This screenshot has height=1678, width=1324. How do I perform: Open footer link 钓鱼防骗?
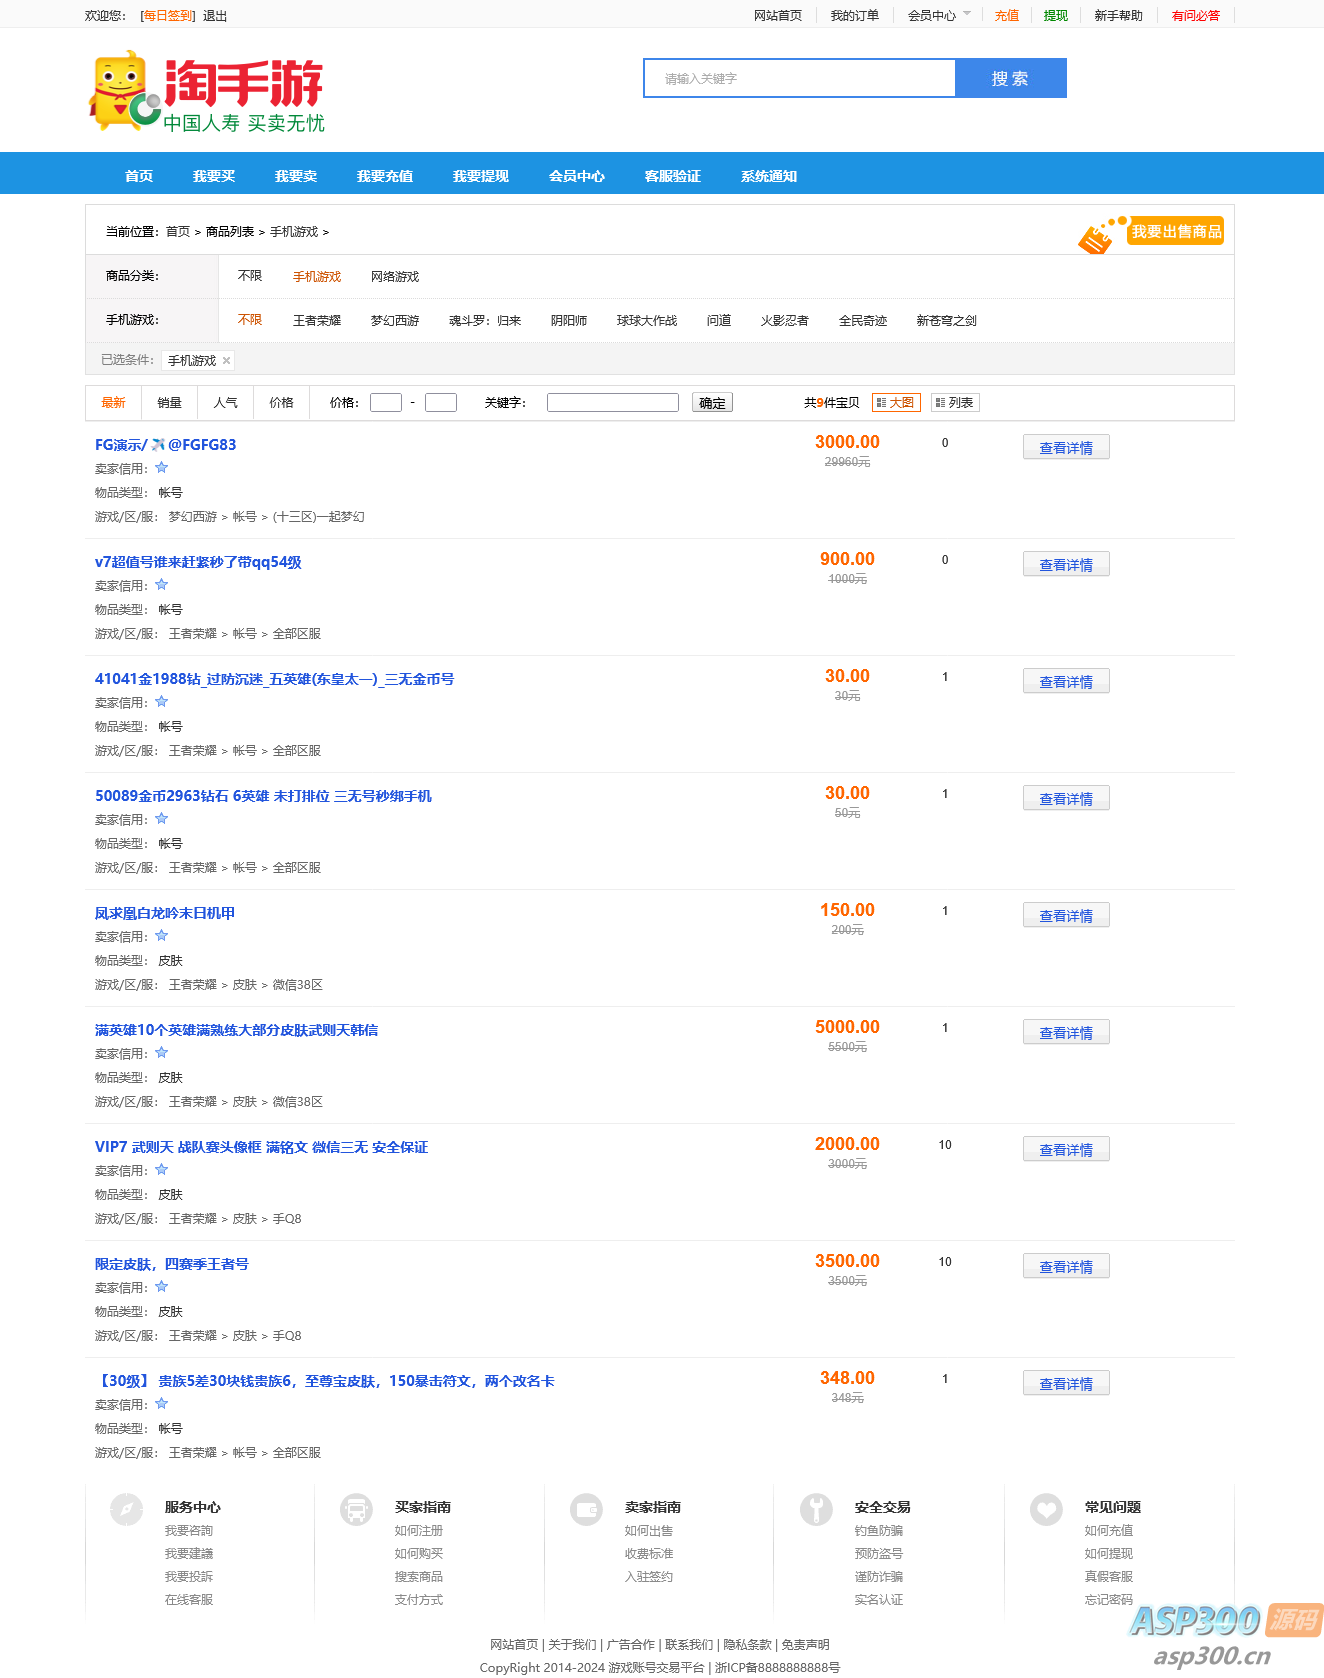point(879,1531)
